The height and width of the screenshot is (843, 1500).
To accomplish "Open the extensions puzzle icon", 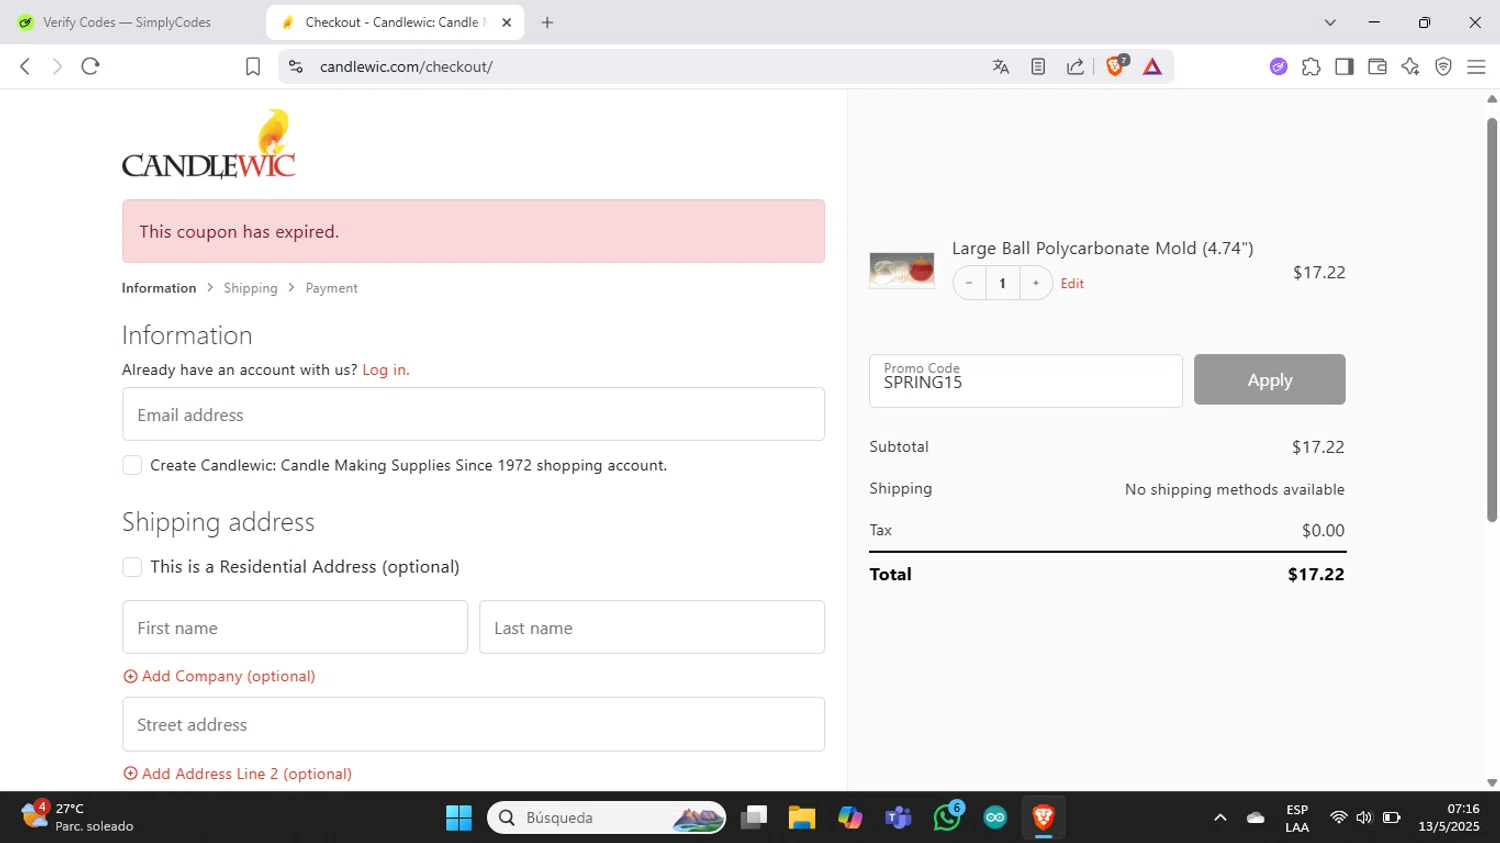I will point(1311,66).
